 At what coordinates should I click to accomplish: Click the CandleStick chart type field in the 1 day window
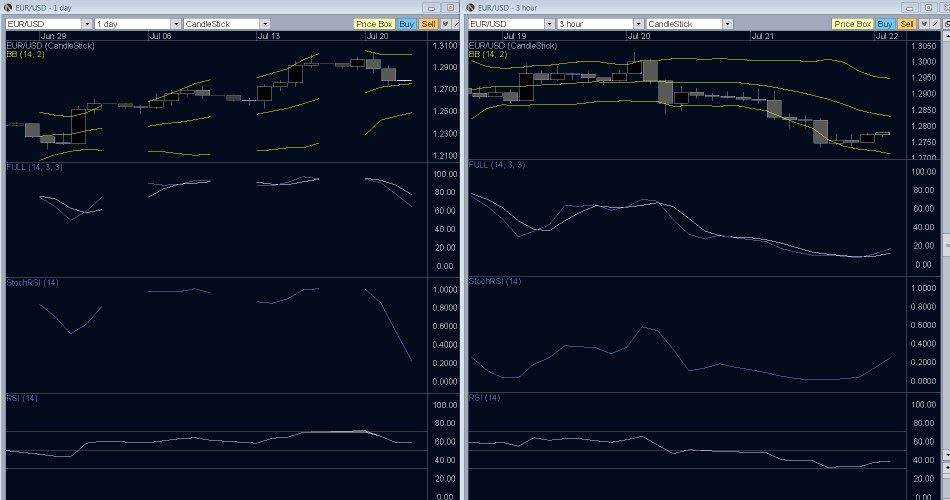click(x=221, y=24)
